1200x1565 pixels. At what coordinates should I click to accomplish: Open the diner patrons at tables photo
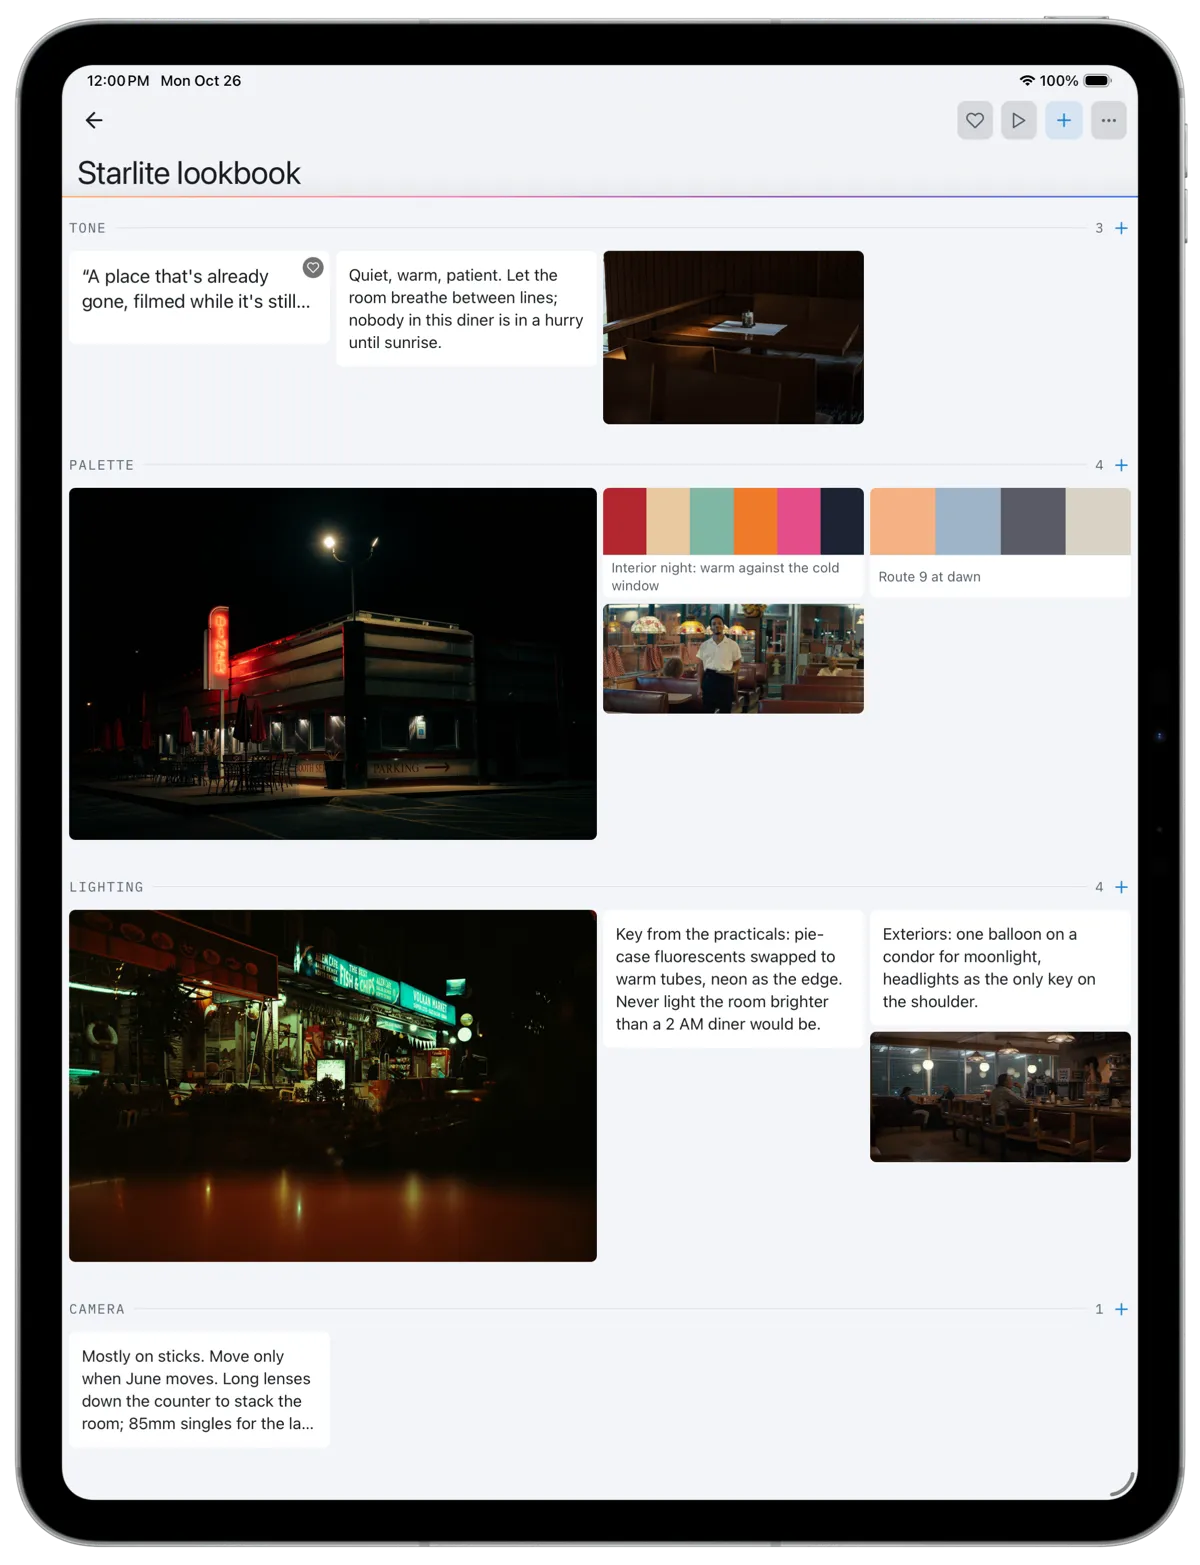[x=1000, y=1097]
